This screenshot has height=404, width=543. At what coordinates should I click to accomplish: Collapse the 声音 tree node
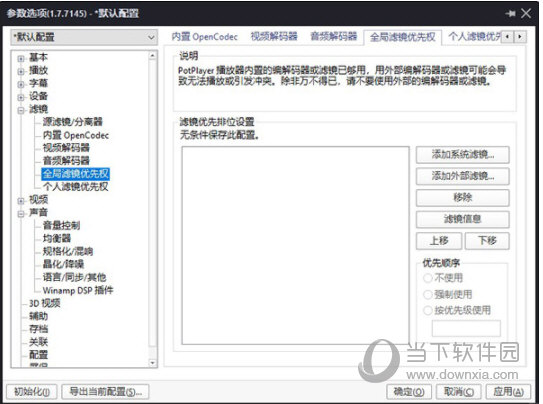(21, 214)
